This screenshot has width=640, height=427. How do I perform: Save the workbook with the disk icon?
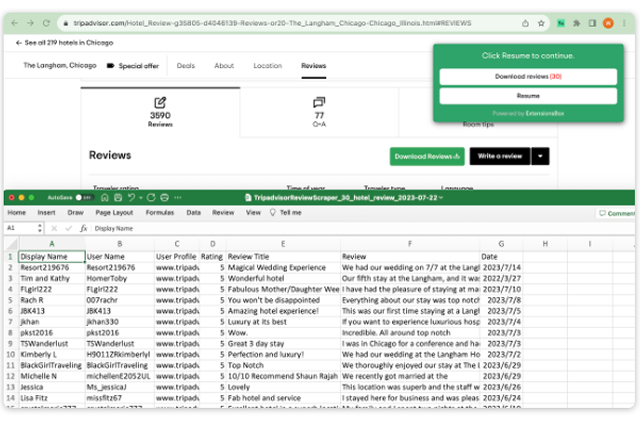(x=118, y=198)
